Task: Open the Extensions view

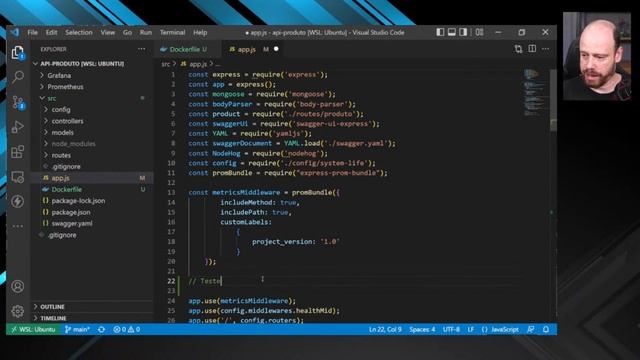Action: click(x=18, y=152)
